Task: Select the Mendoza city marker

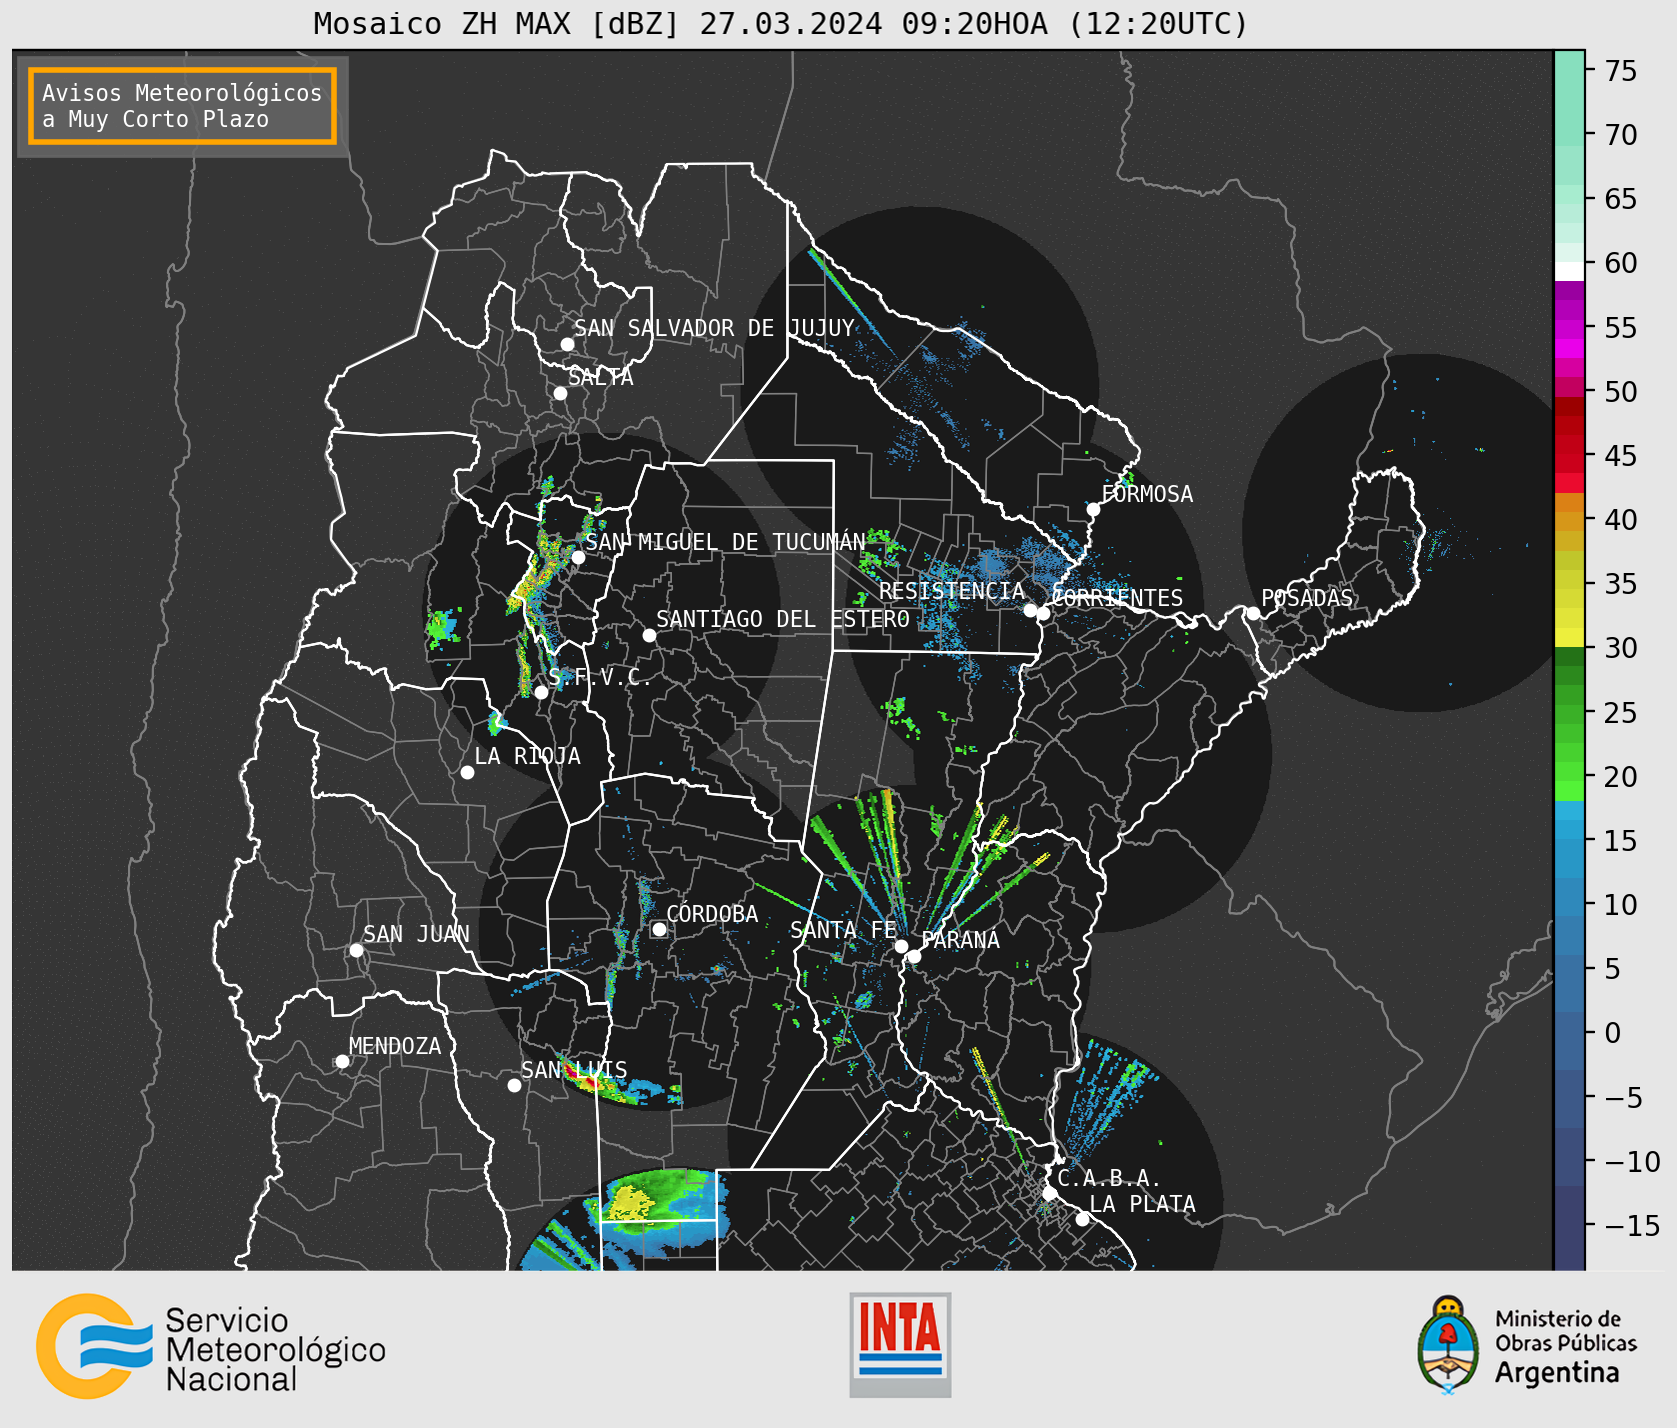Action: (342, 1061)
